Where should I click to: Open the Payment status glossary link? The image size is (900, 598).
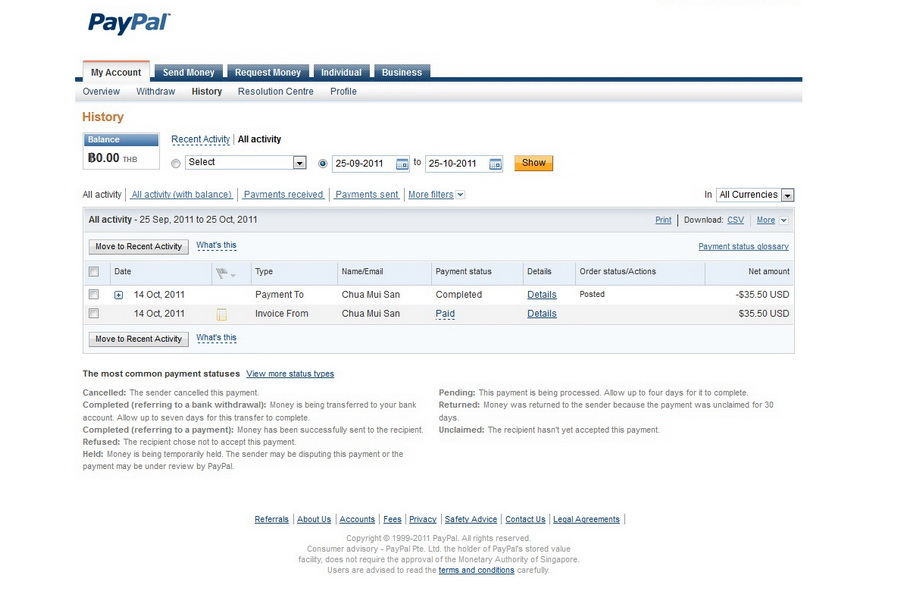coord(743,247)
